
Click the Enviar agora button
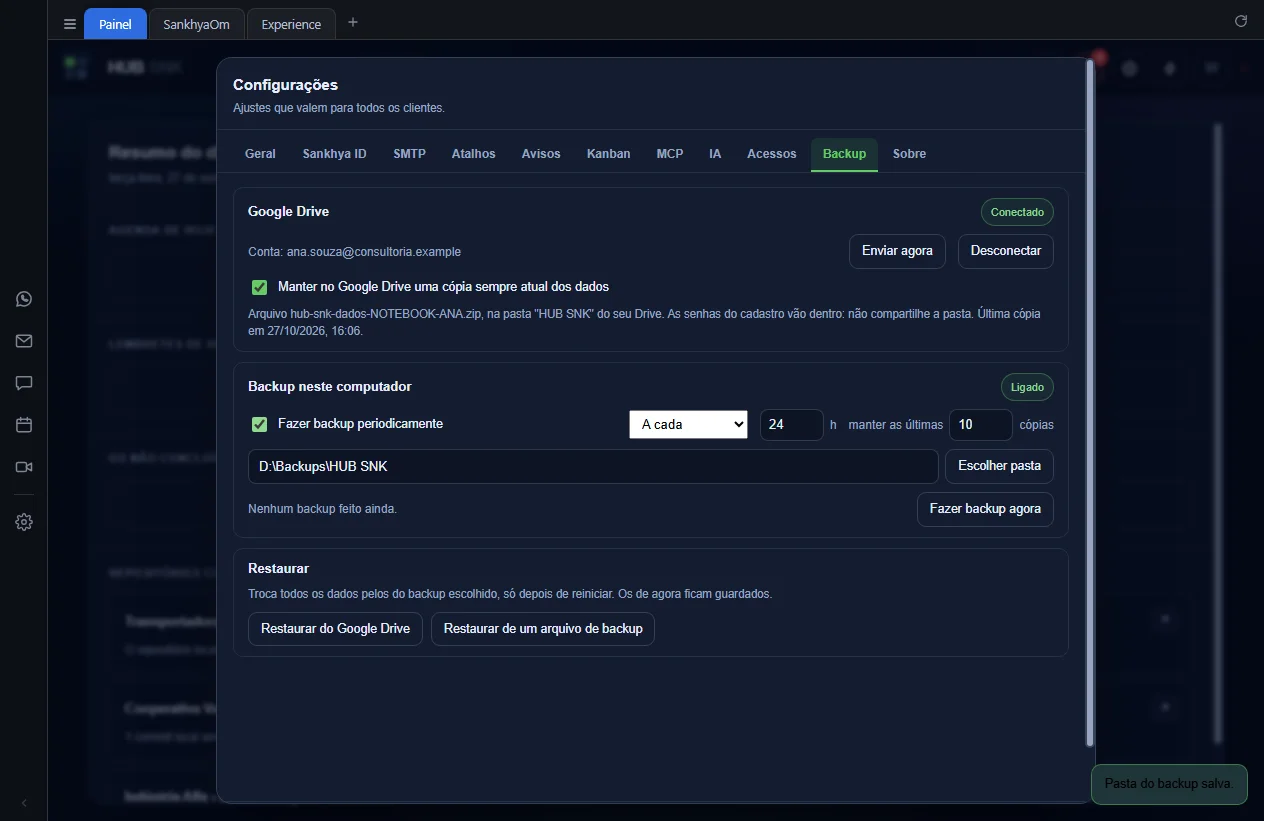pos(897,251)
